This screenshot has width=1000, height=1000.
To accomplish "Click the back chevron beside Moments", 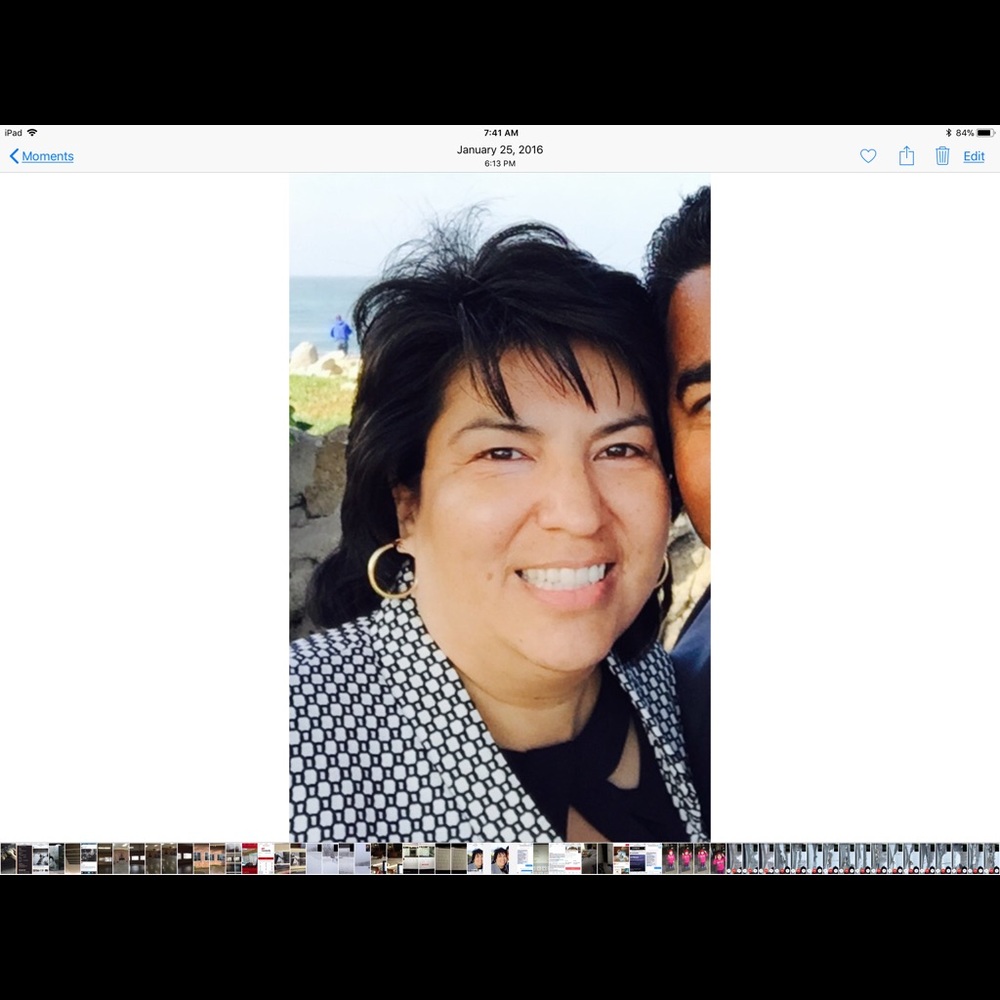I will pyautogui.click(x=14, y=156).
